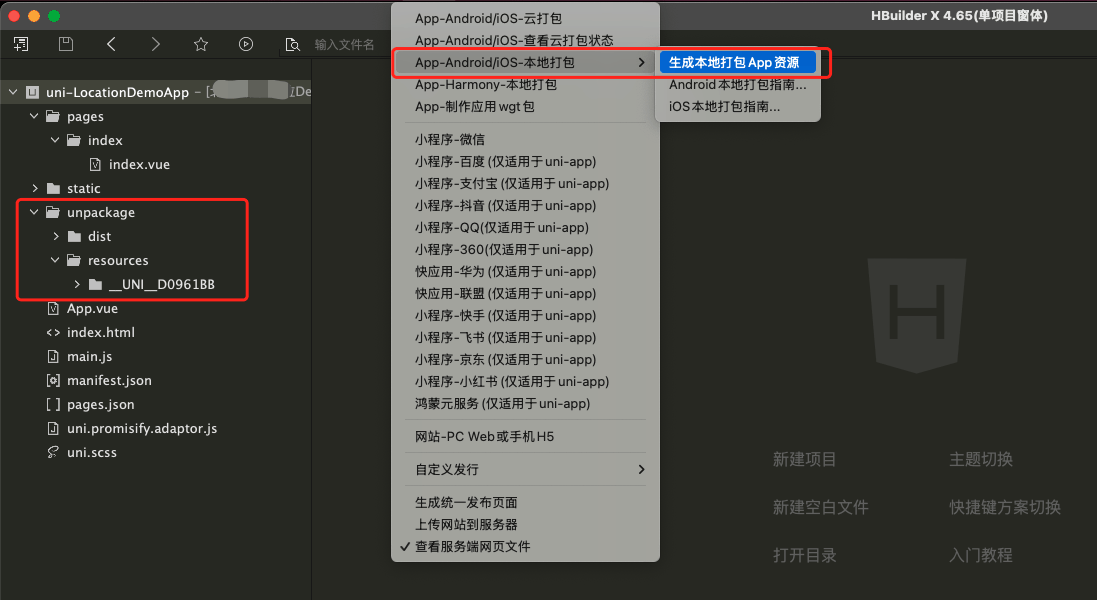The image size is (1097, 600).
Task: Open App-Android/iOS-本地打包 submenu
Action: [x=525, y=62]
